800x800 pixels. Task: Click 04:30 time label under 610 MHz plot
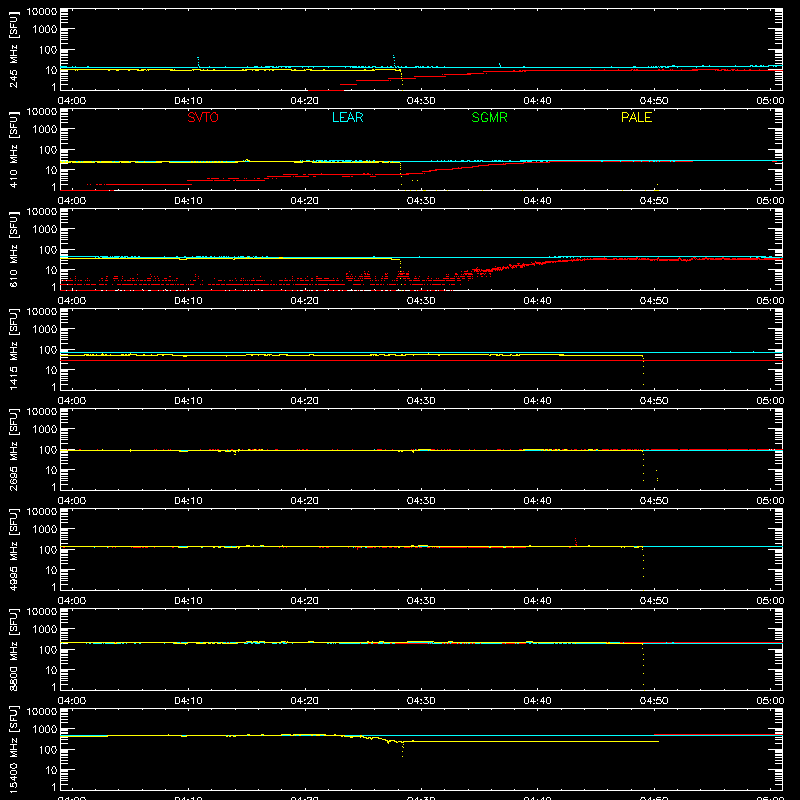[421, 301]
